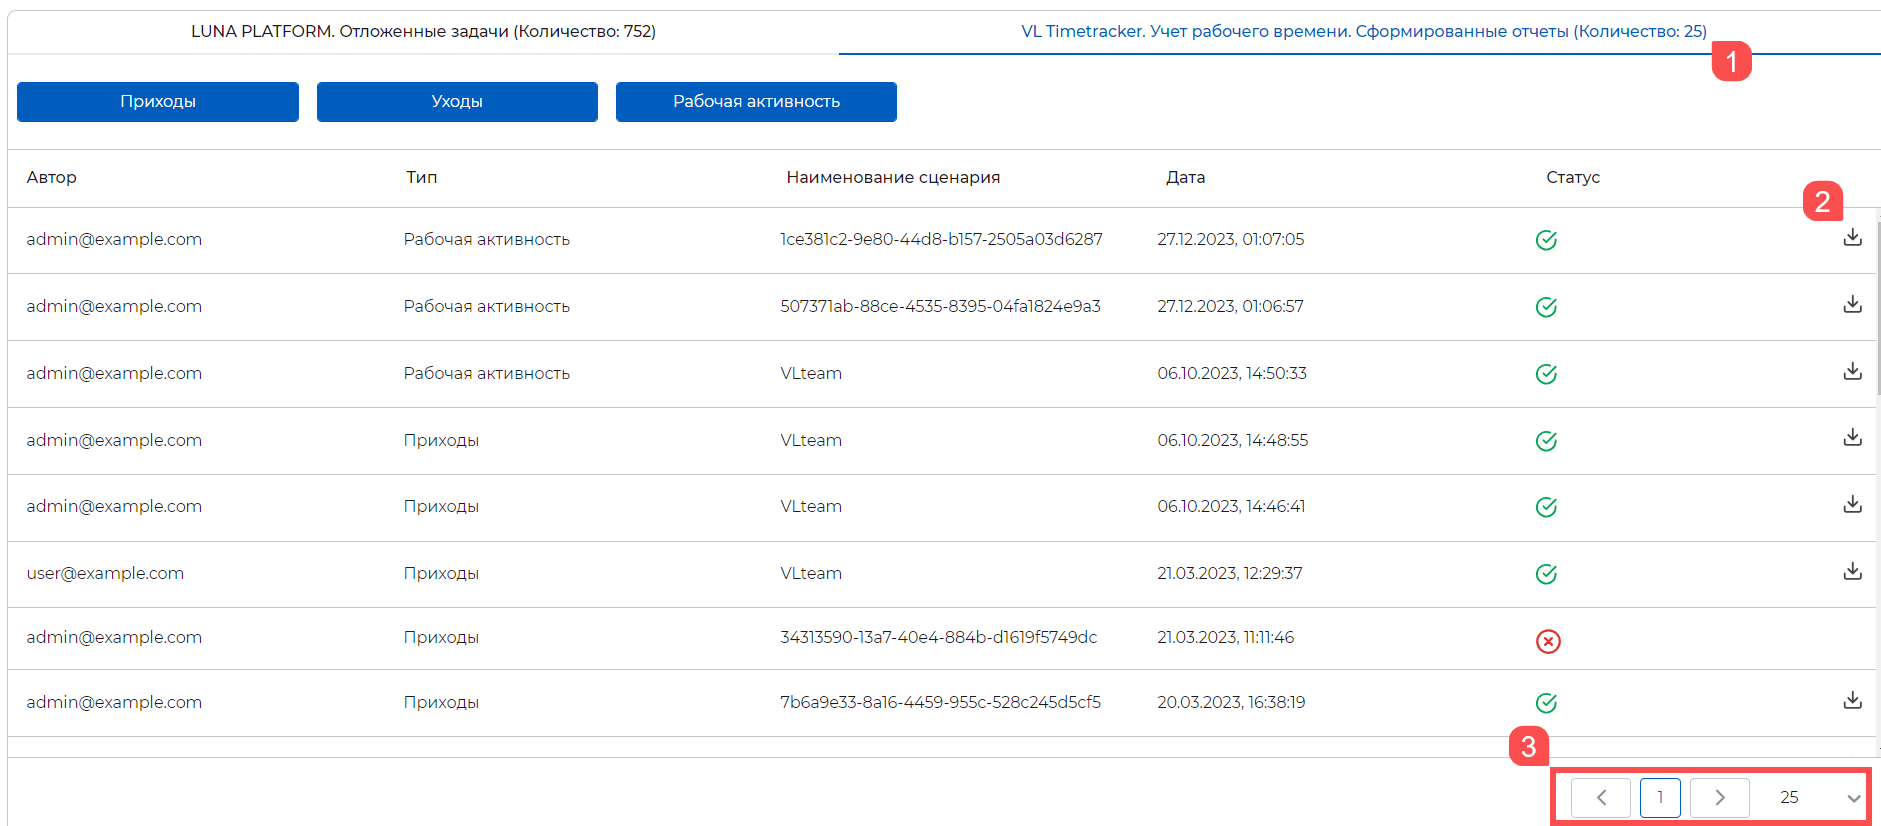Select page 1 in pagination
The height and width of the screenshot is (826, 1881).
1660,797
